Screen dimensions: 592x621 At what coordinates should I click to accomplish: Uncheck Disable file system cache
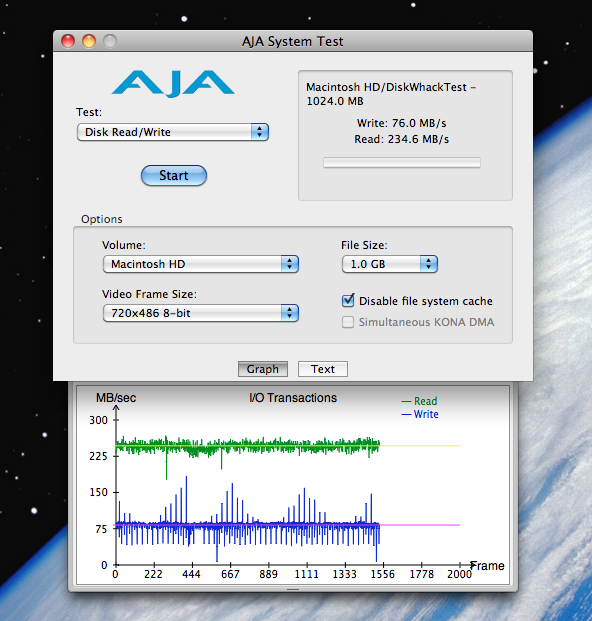click(x=348, y=301)
